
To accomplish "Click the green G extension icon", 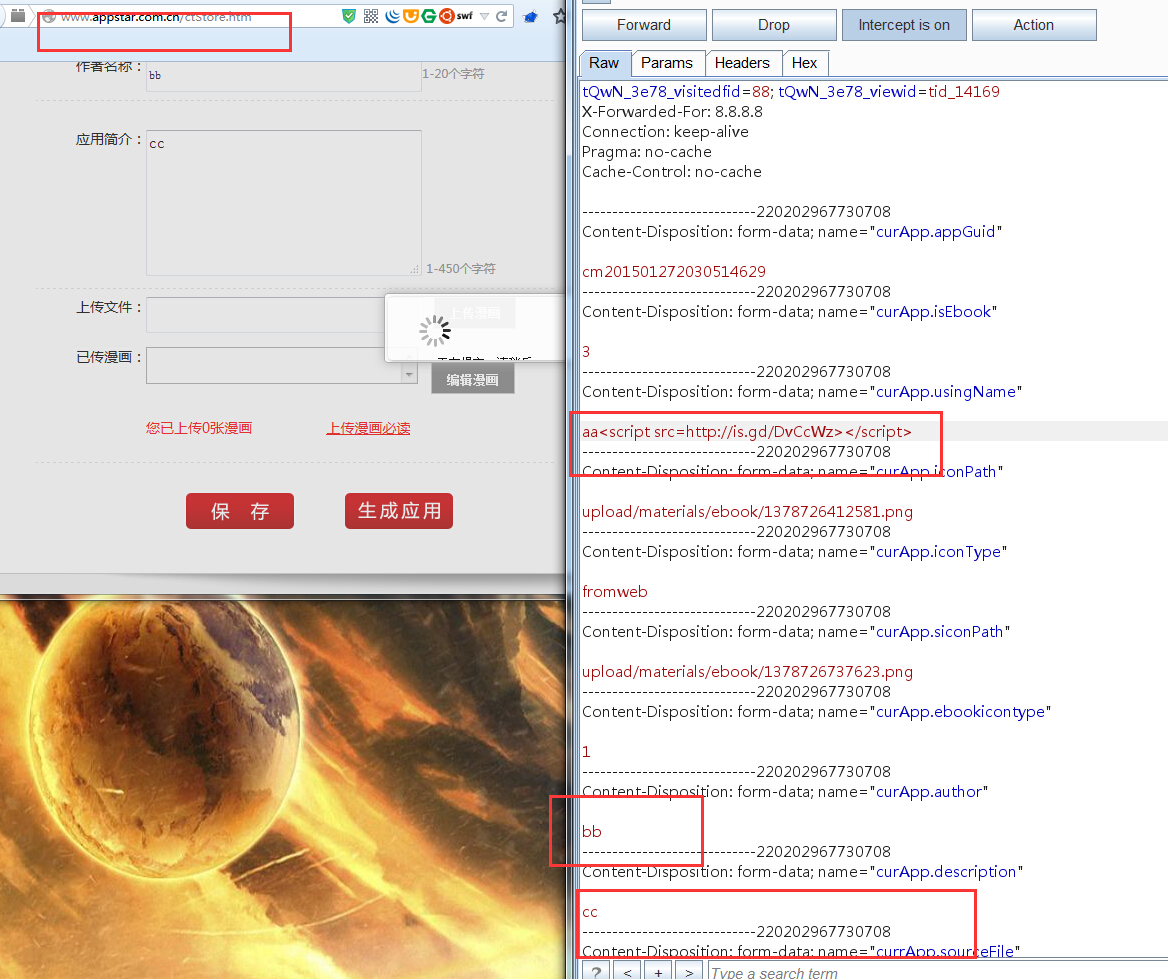I will click(x=428, y=16).
